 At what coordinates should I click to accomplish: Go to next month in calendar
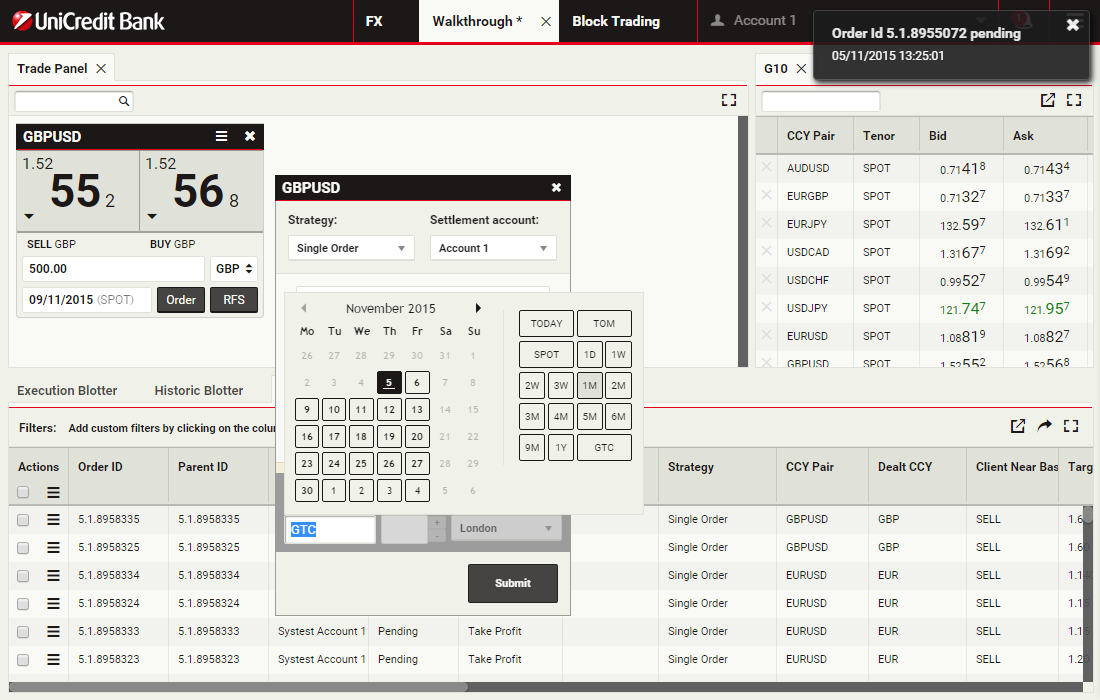478,308
